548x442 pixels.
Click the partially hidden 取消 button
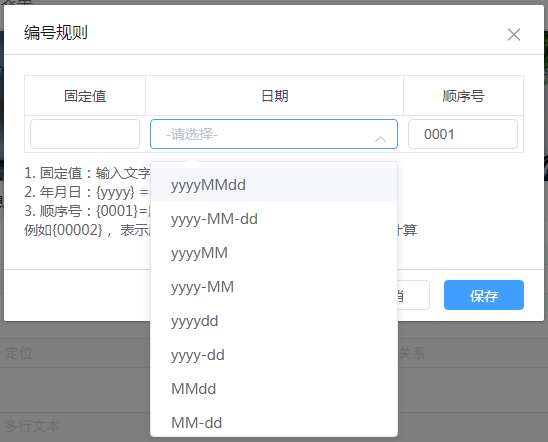pyautogui.click(x=413, y=295)
